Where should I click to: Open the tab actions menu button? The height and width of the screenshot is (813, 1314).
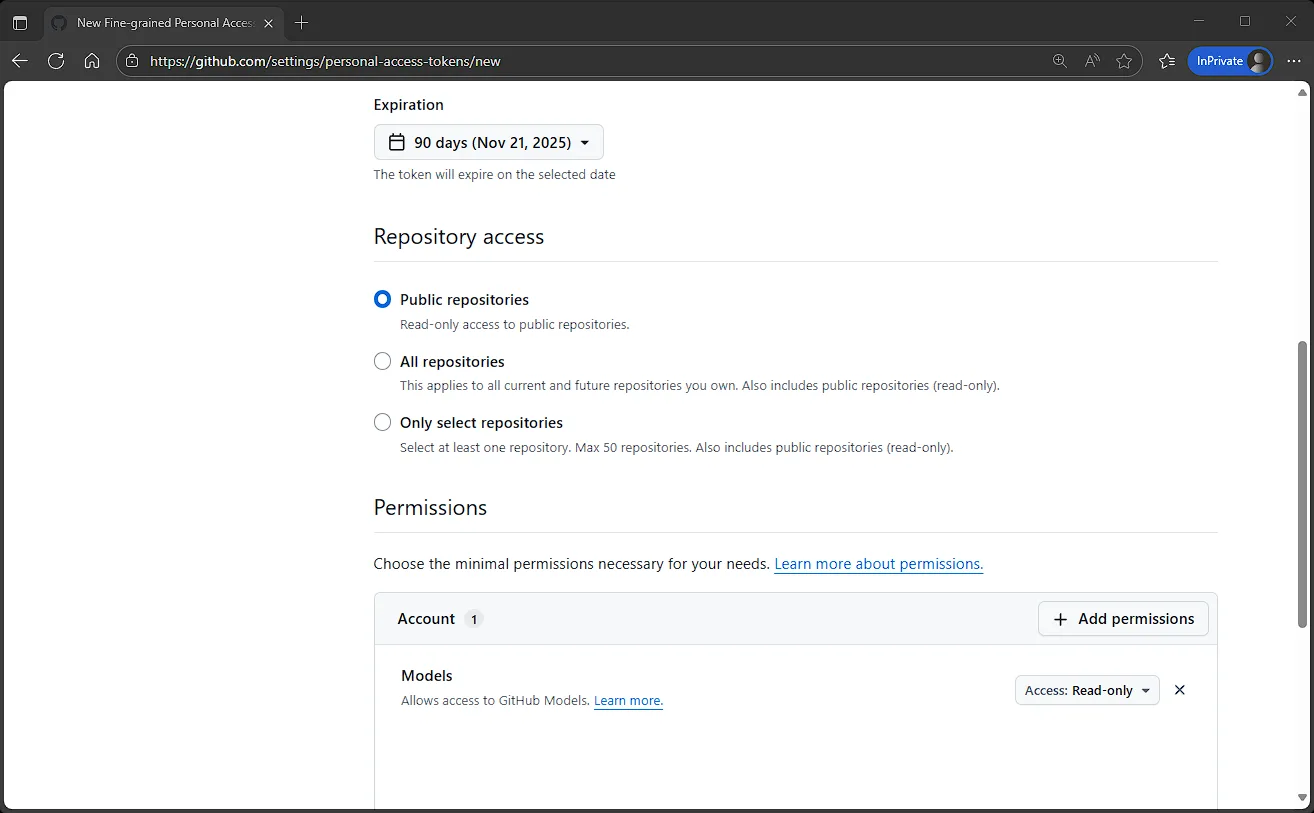coord(20,22)
